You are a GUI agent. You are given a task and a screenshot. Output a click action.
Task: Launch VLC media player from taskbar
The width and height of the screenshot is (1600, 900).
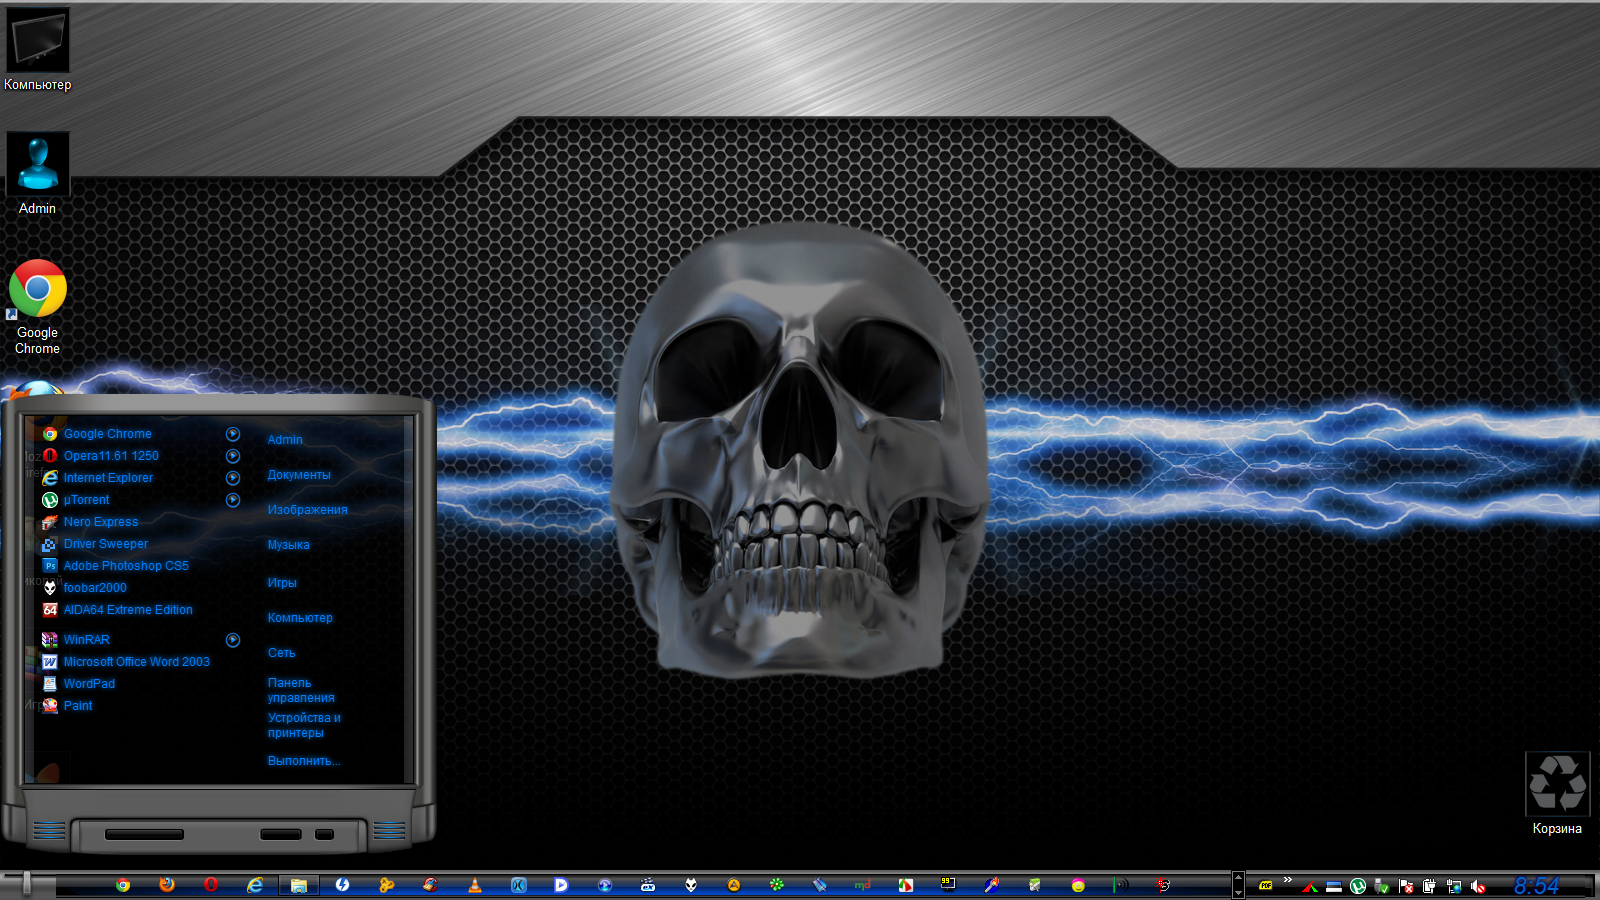tap(475, 885)
